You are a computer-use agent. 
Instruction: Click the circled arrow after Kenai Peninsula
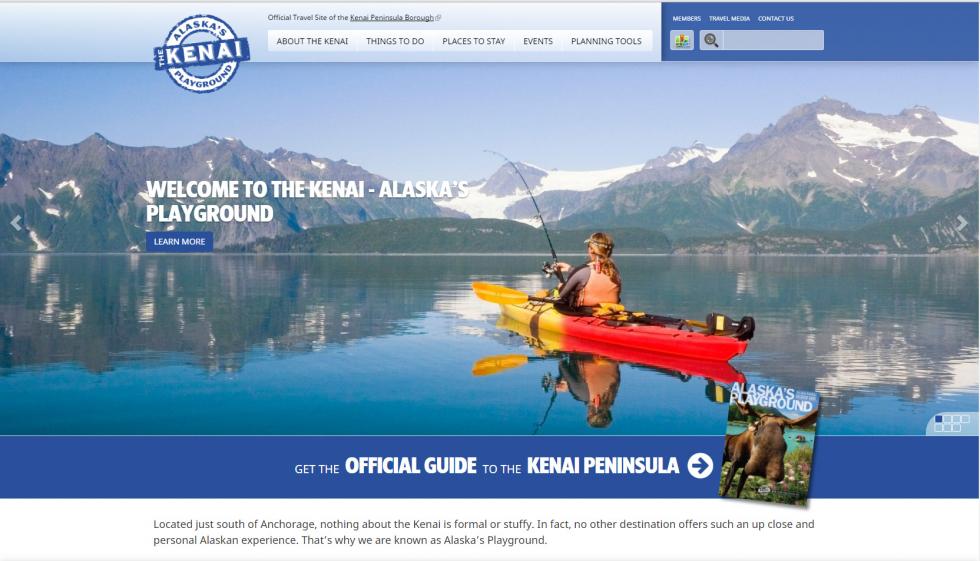point(700,465)
